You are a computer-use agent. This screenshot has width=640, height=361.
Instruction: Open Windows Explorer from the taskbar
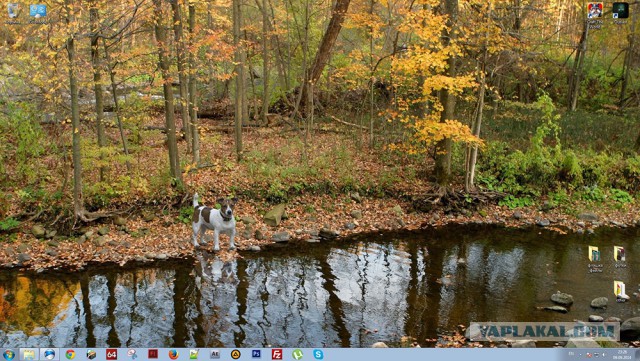(x=29, y=354)
